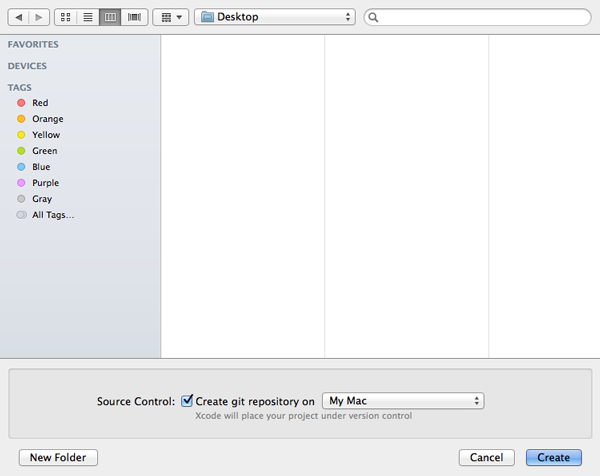600x476 pixels.
Task: Select column view mode
Action: [x=110, y=18]
